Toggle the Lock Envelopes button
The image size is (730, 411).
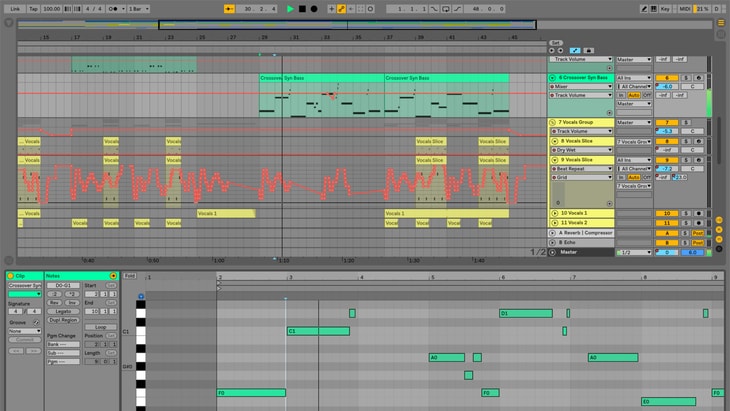pos(588,50)
